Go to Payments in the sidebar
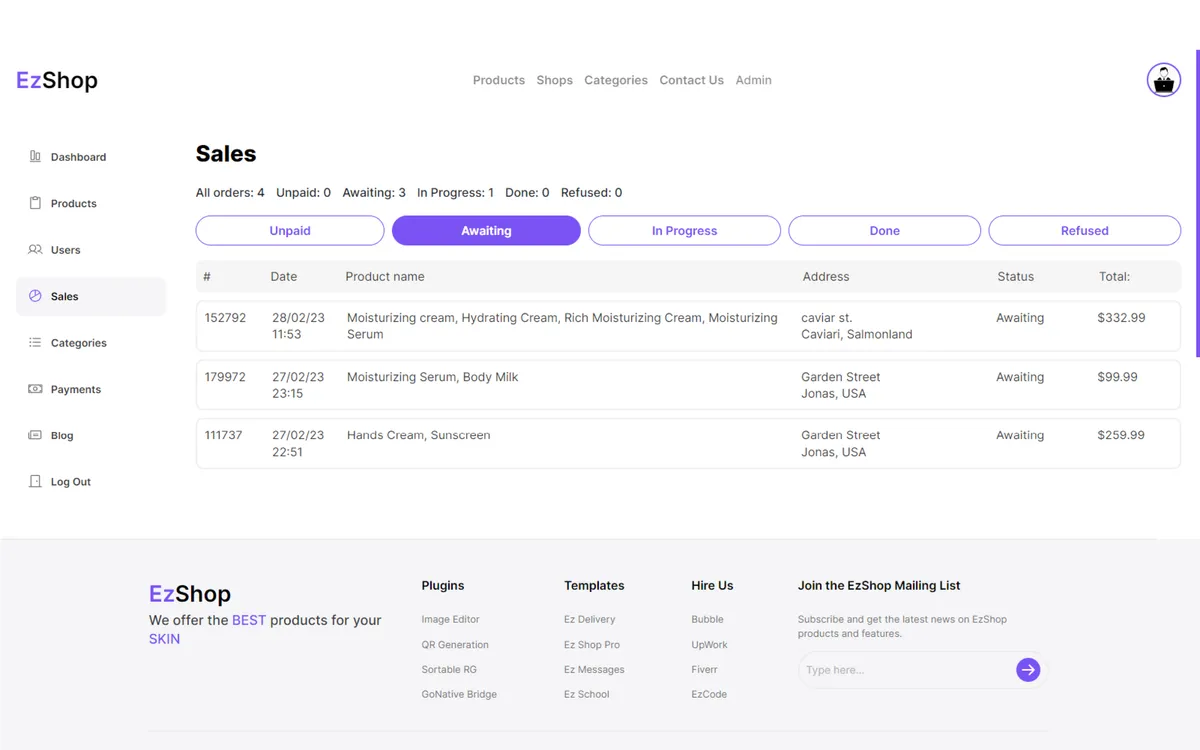This screenshot has height=750, width=1200. pyautogui.click(x=91, y=389)
